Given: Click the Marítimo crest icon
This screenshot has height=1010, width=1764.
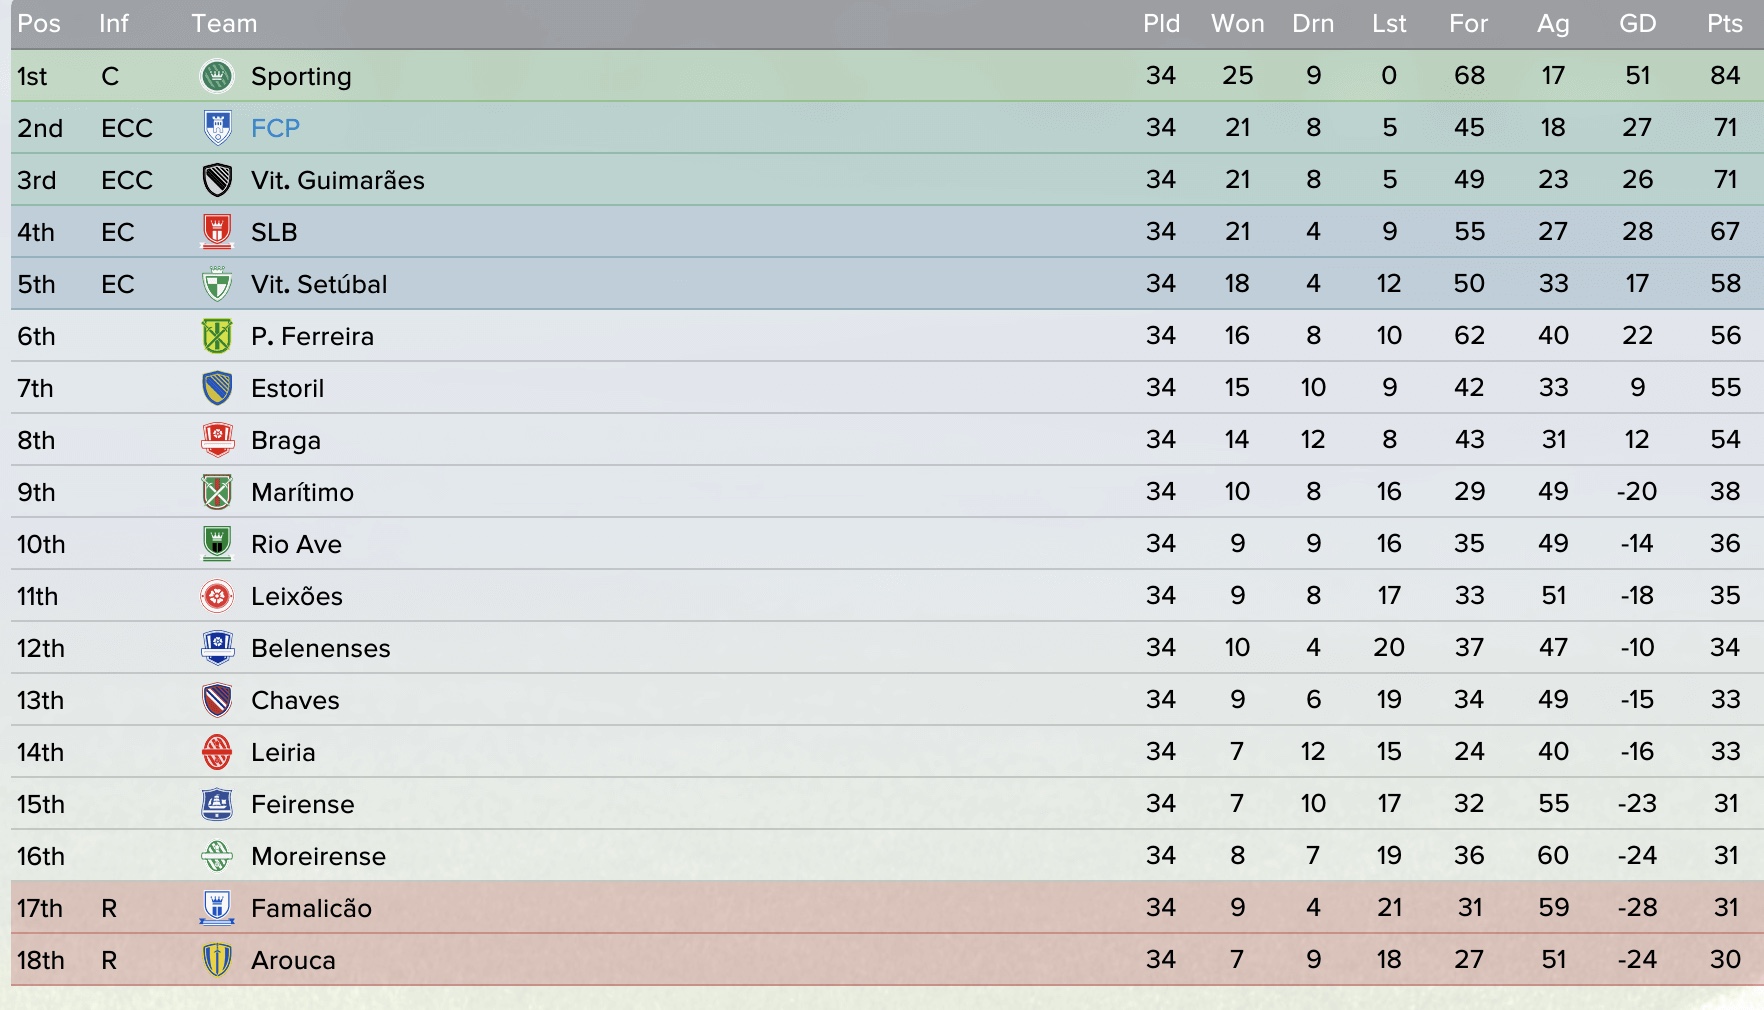Looking at the screenshot, I should pos(217,492).
